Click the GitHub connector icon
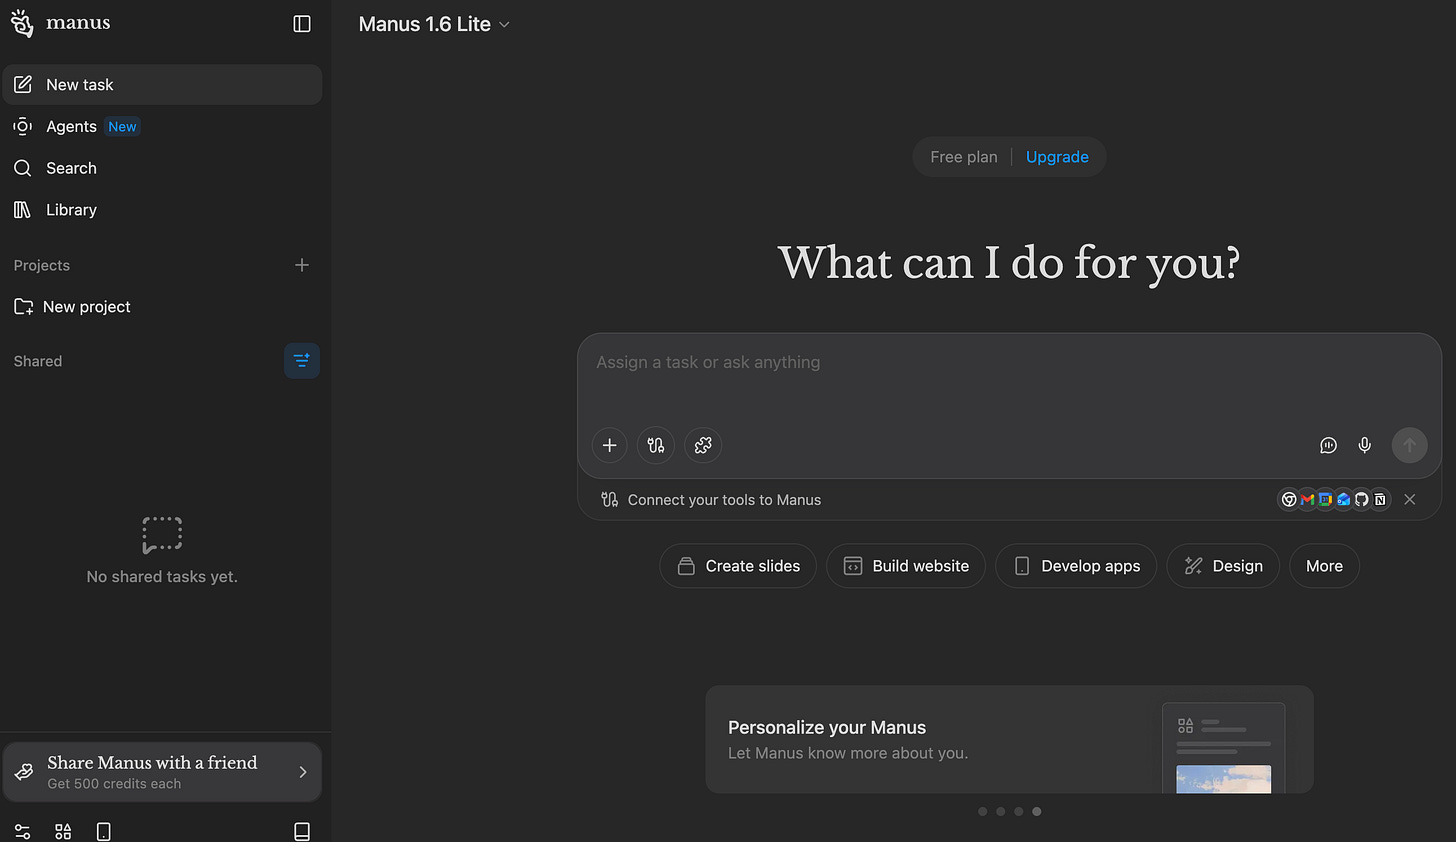1456x842 pixels. [1361, 499]
